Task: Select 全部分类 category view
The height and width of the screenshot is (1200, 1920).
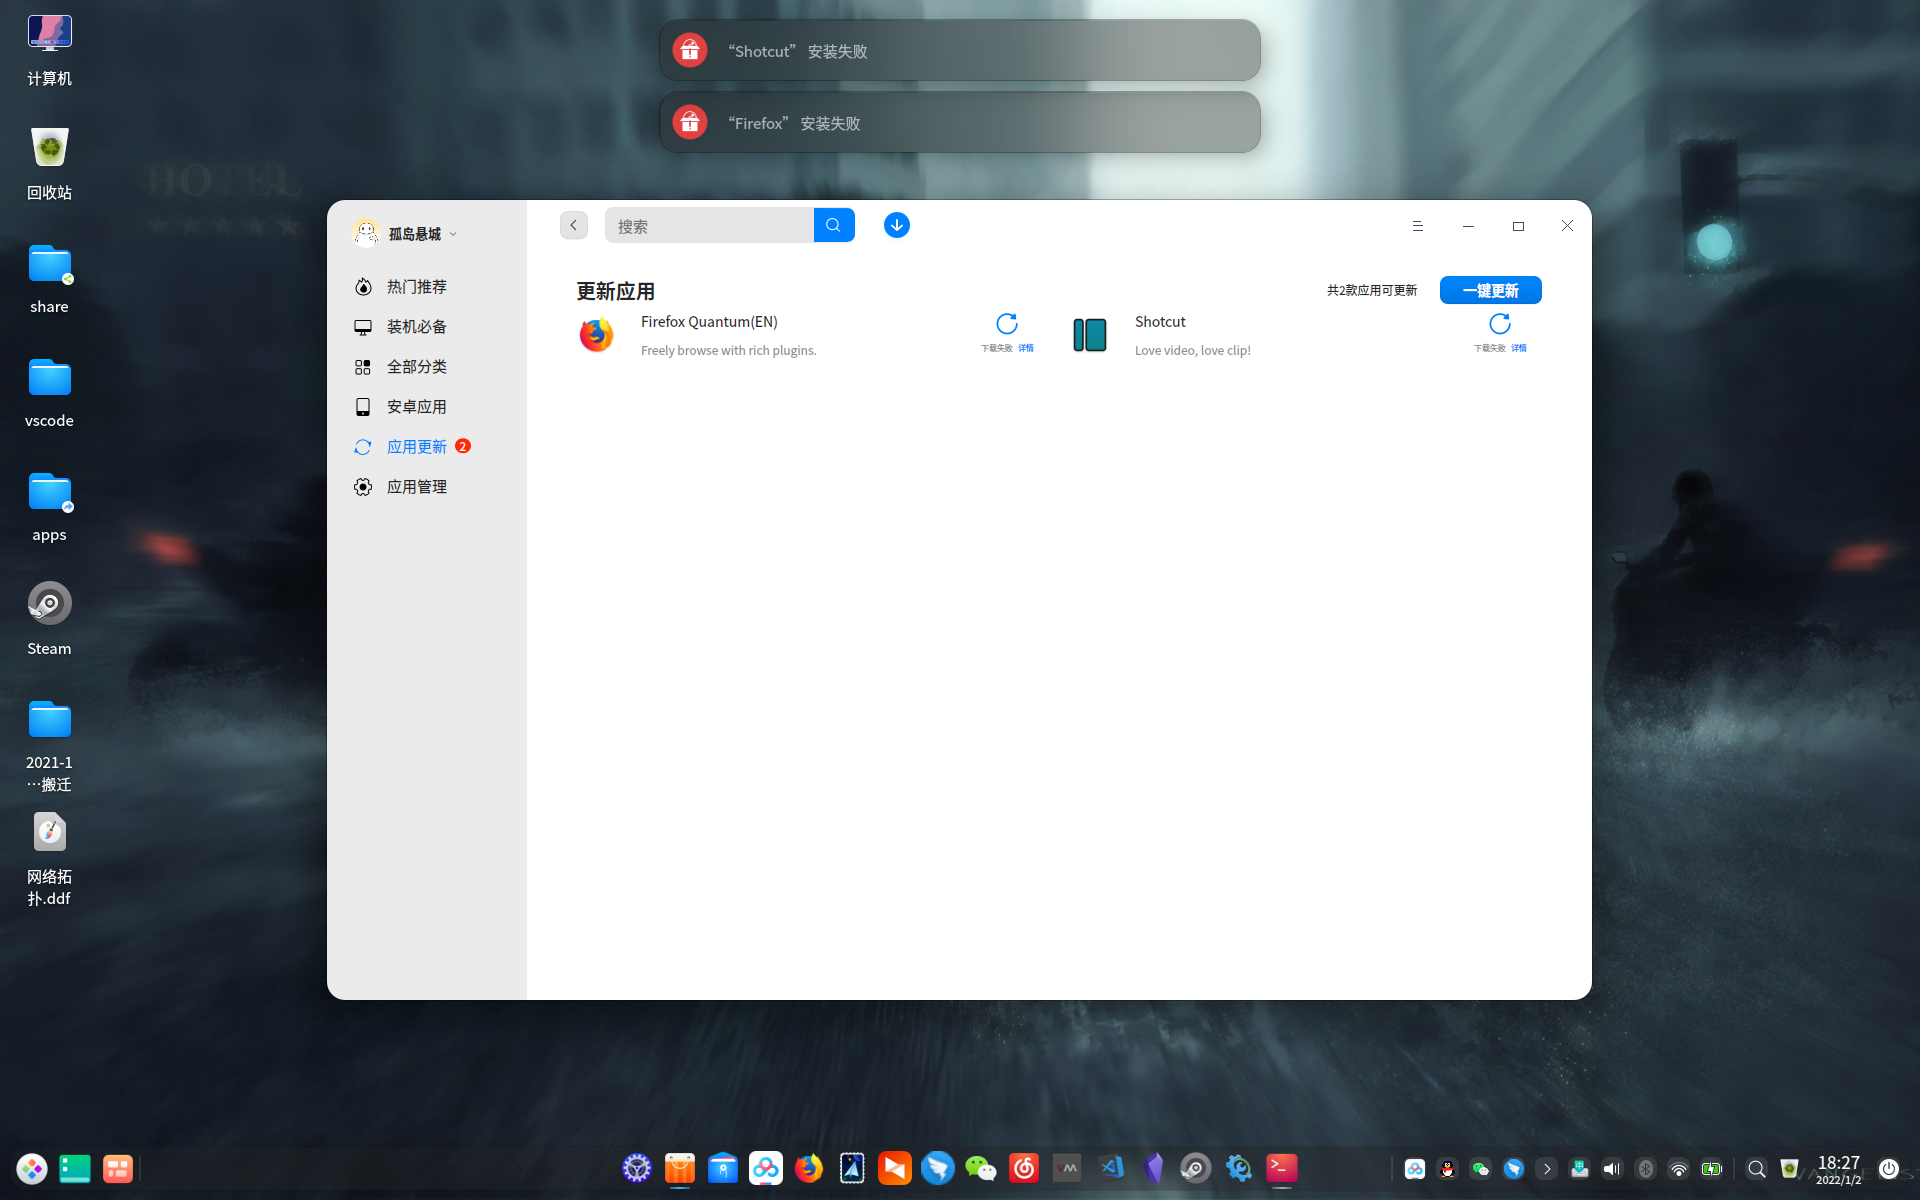Action: 416,367
